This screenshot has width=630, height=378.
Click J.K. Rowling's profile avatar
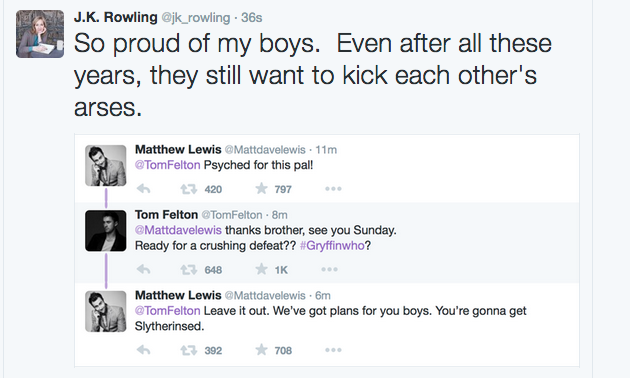(x=40, y=34)
